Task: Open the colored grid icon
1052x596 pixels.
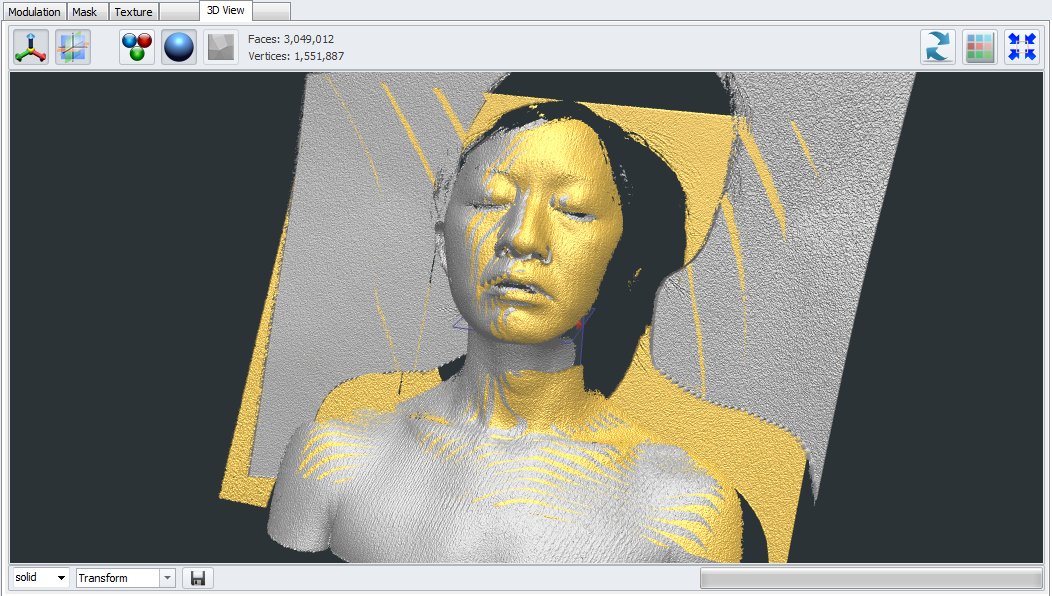Action: click(980, 48)
